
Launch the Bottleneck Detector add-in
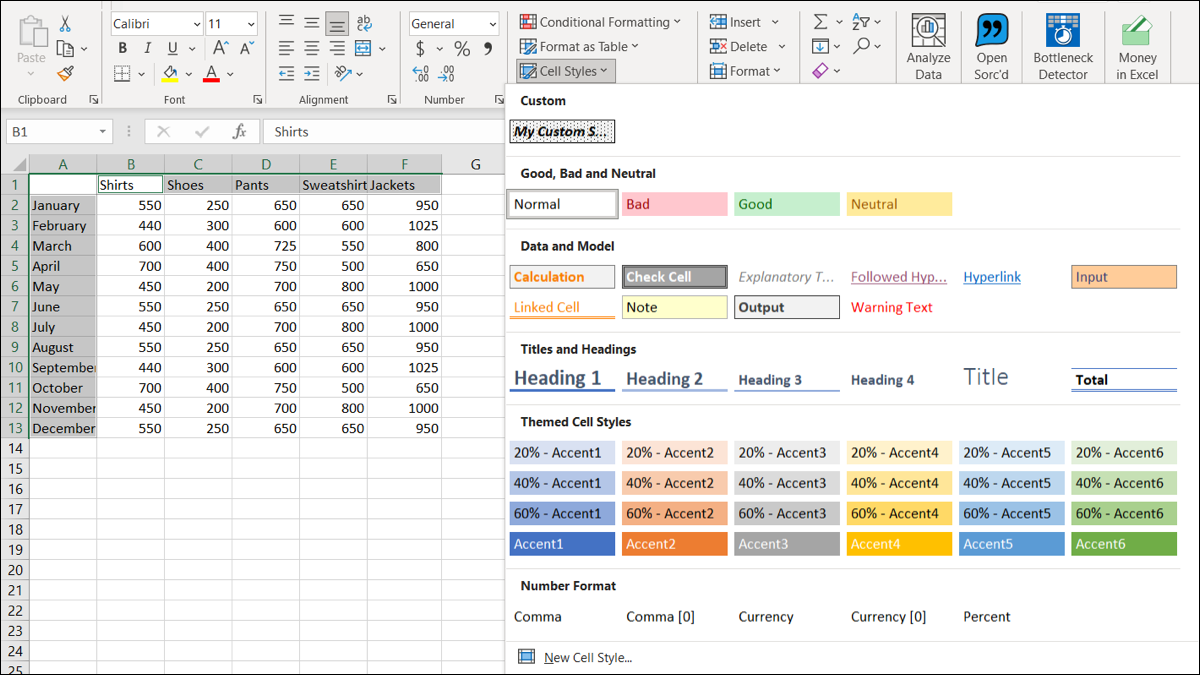click(x=1063, y=47)
